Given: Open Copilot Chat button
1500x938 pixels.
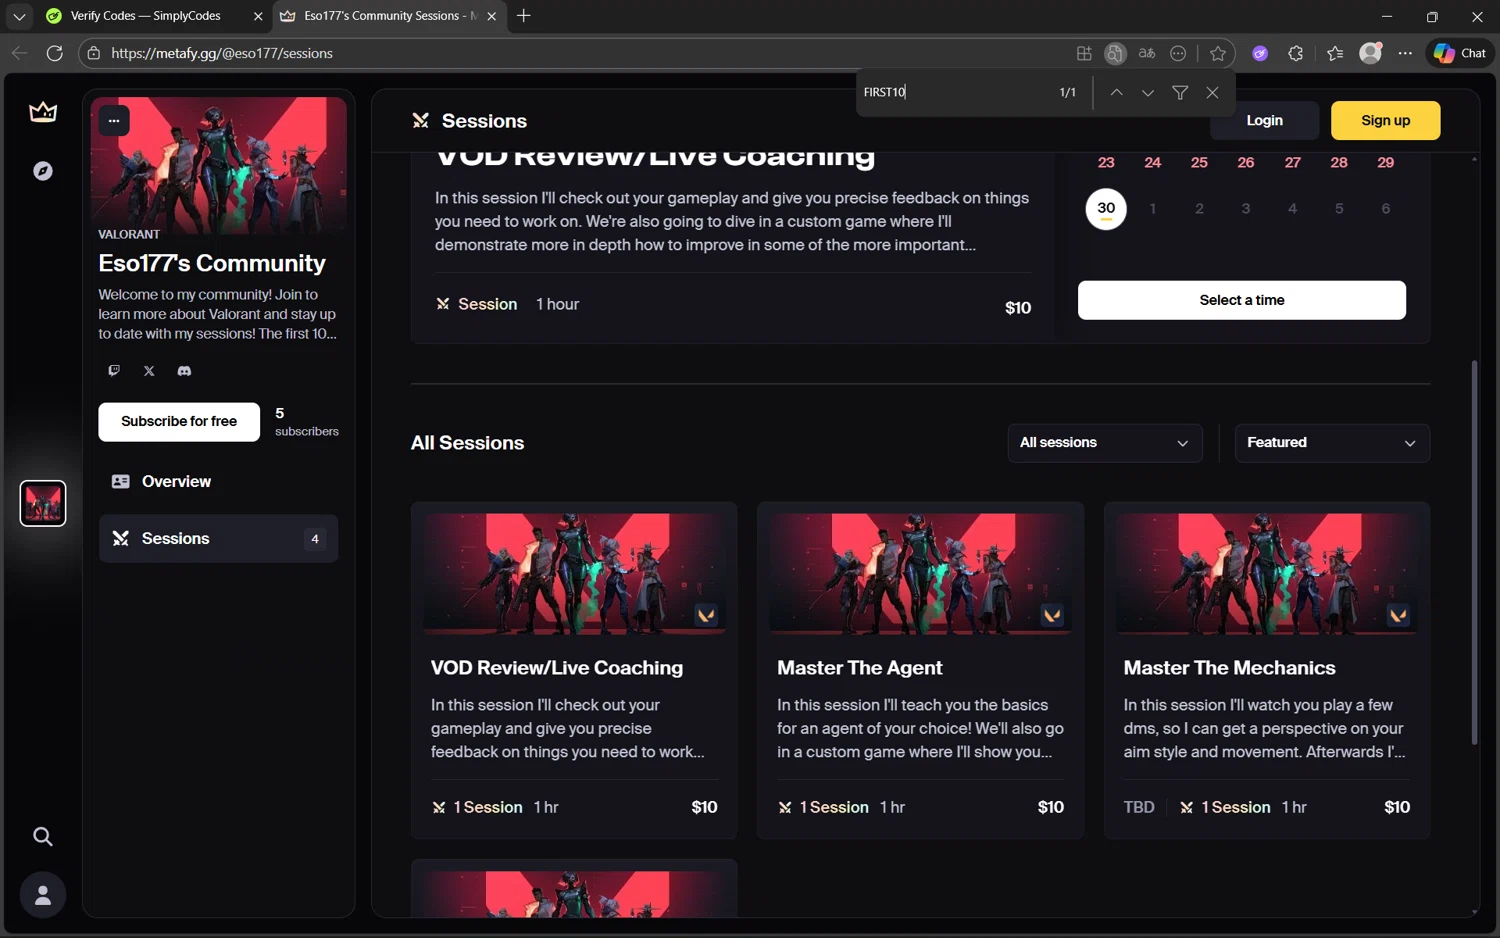Looking at the screenshot, I should click(x=1460, y=53).
